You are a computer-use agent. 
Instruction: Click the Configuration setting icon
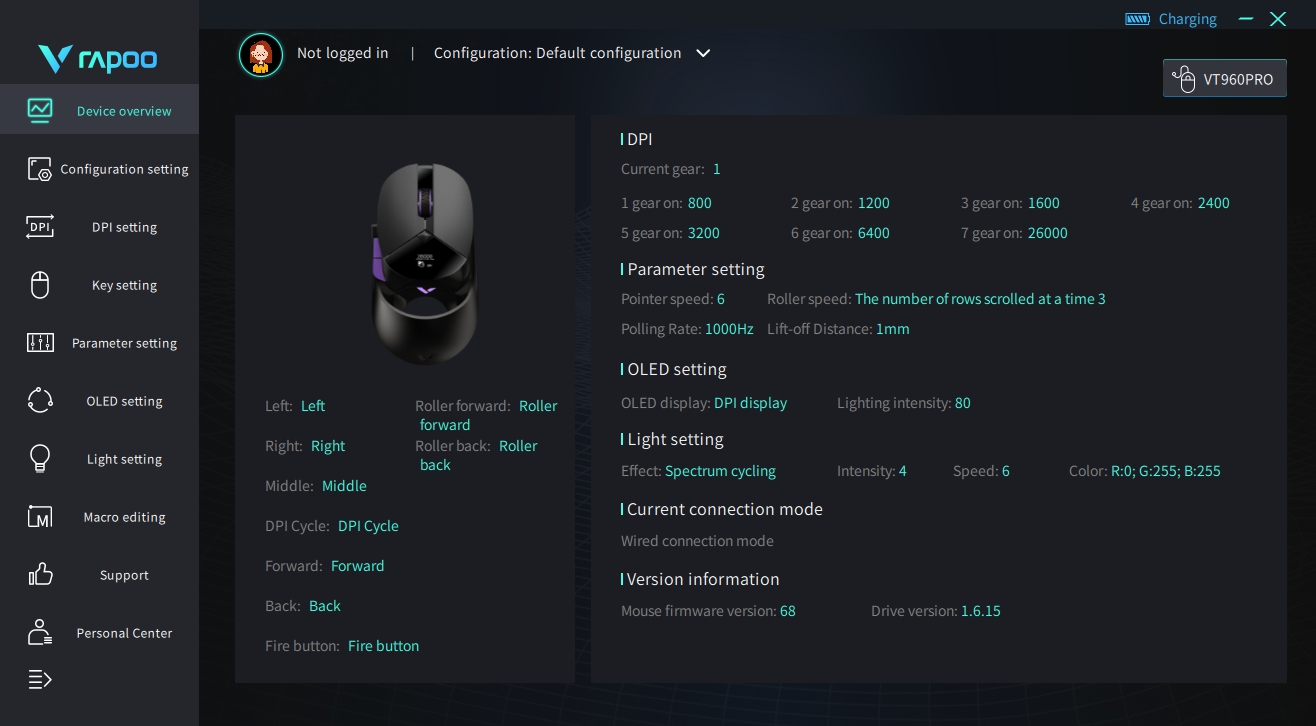click(40, 169)
